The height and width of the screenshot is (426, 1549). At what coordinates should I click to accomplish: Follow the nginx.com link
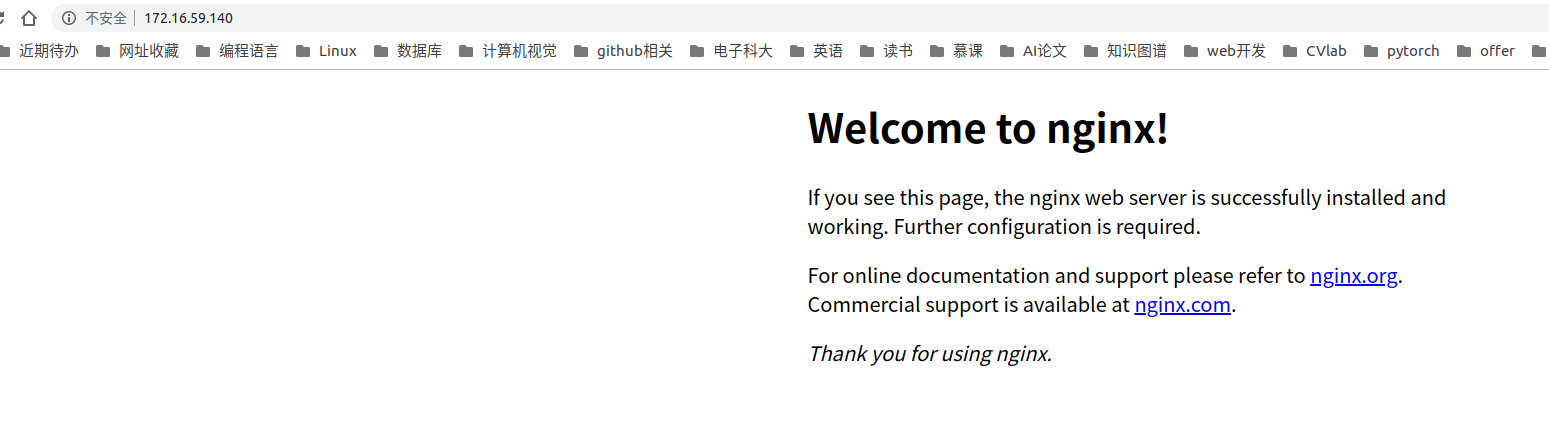coord(1182,305)
